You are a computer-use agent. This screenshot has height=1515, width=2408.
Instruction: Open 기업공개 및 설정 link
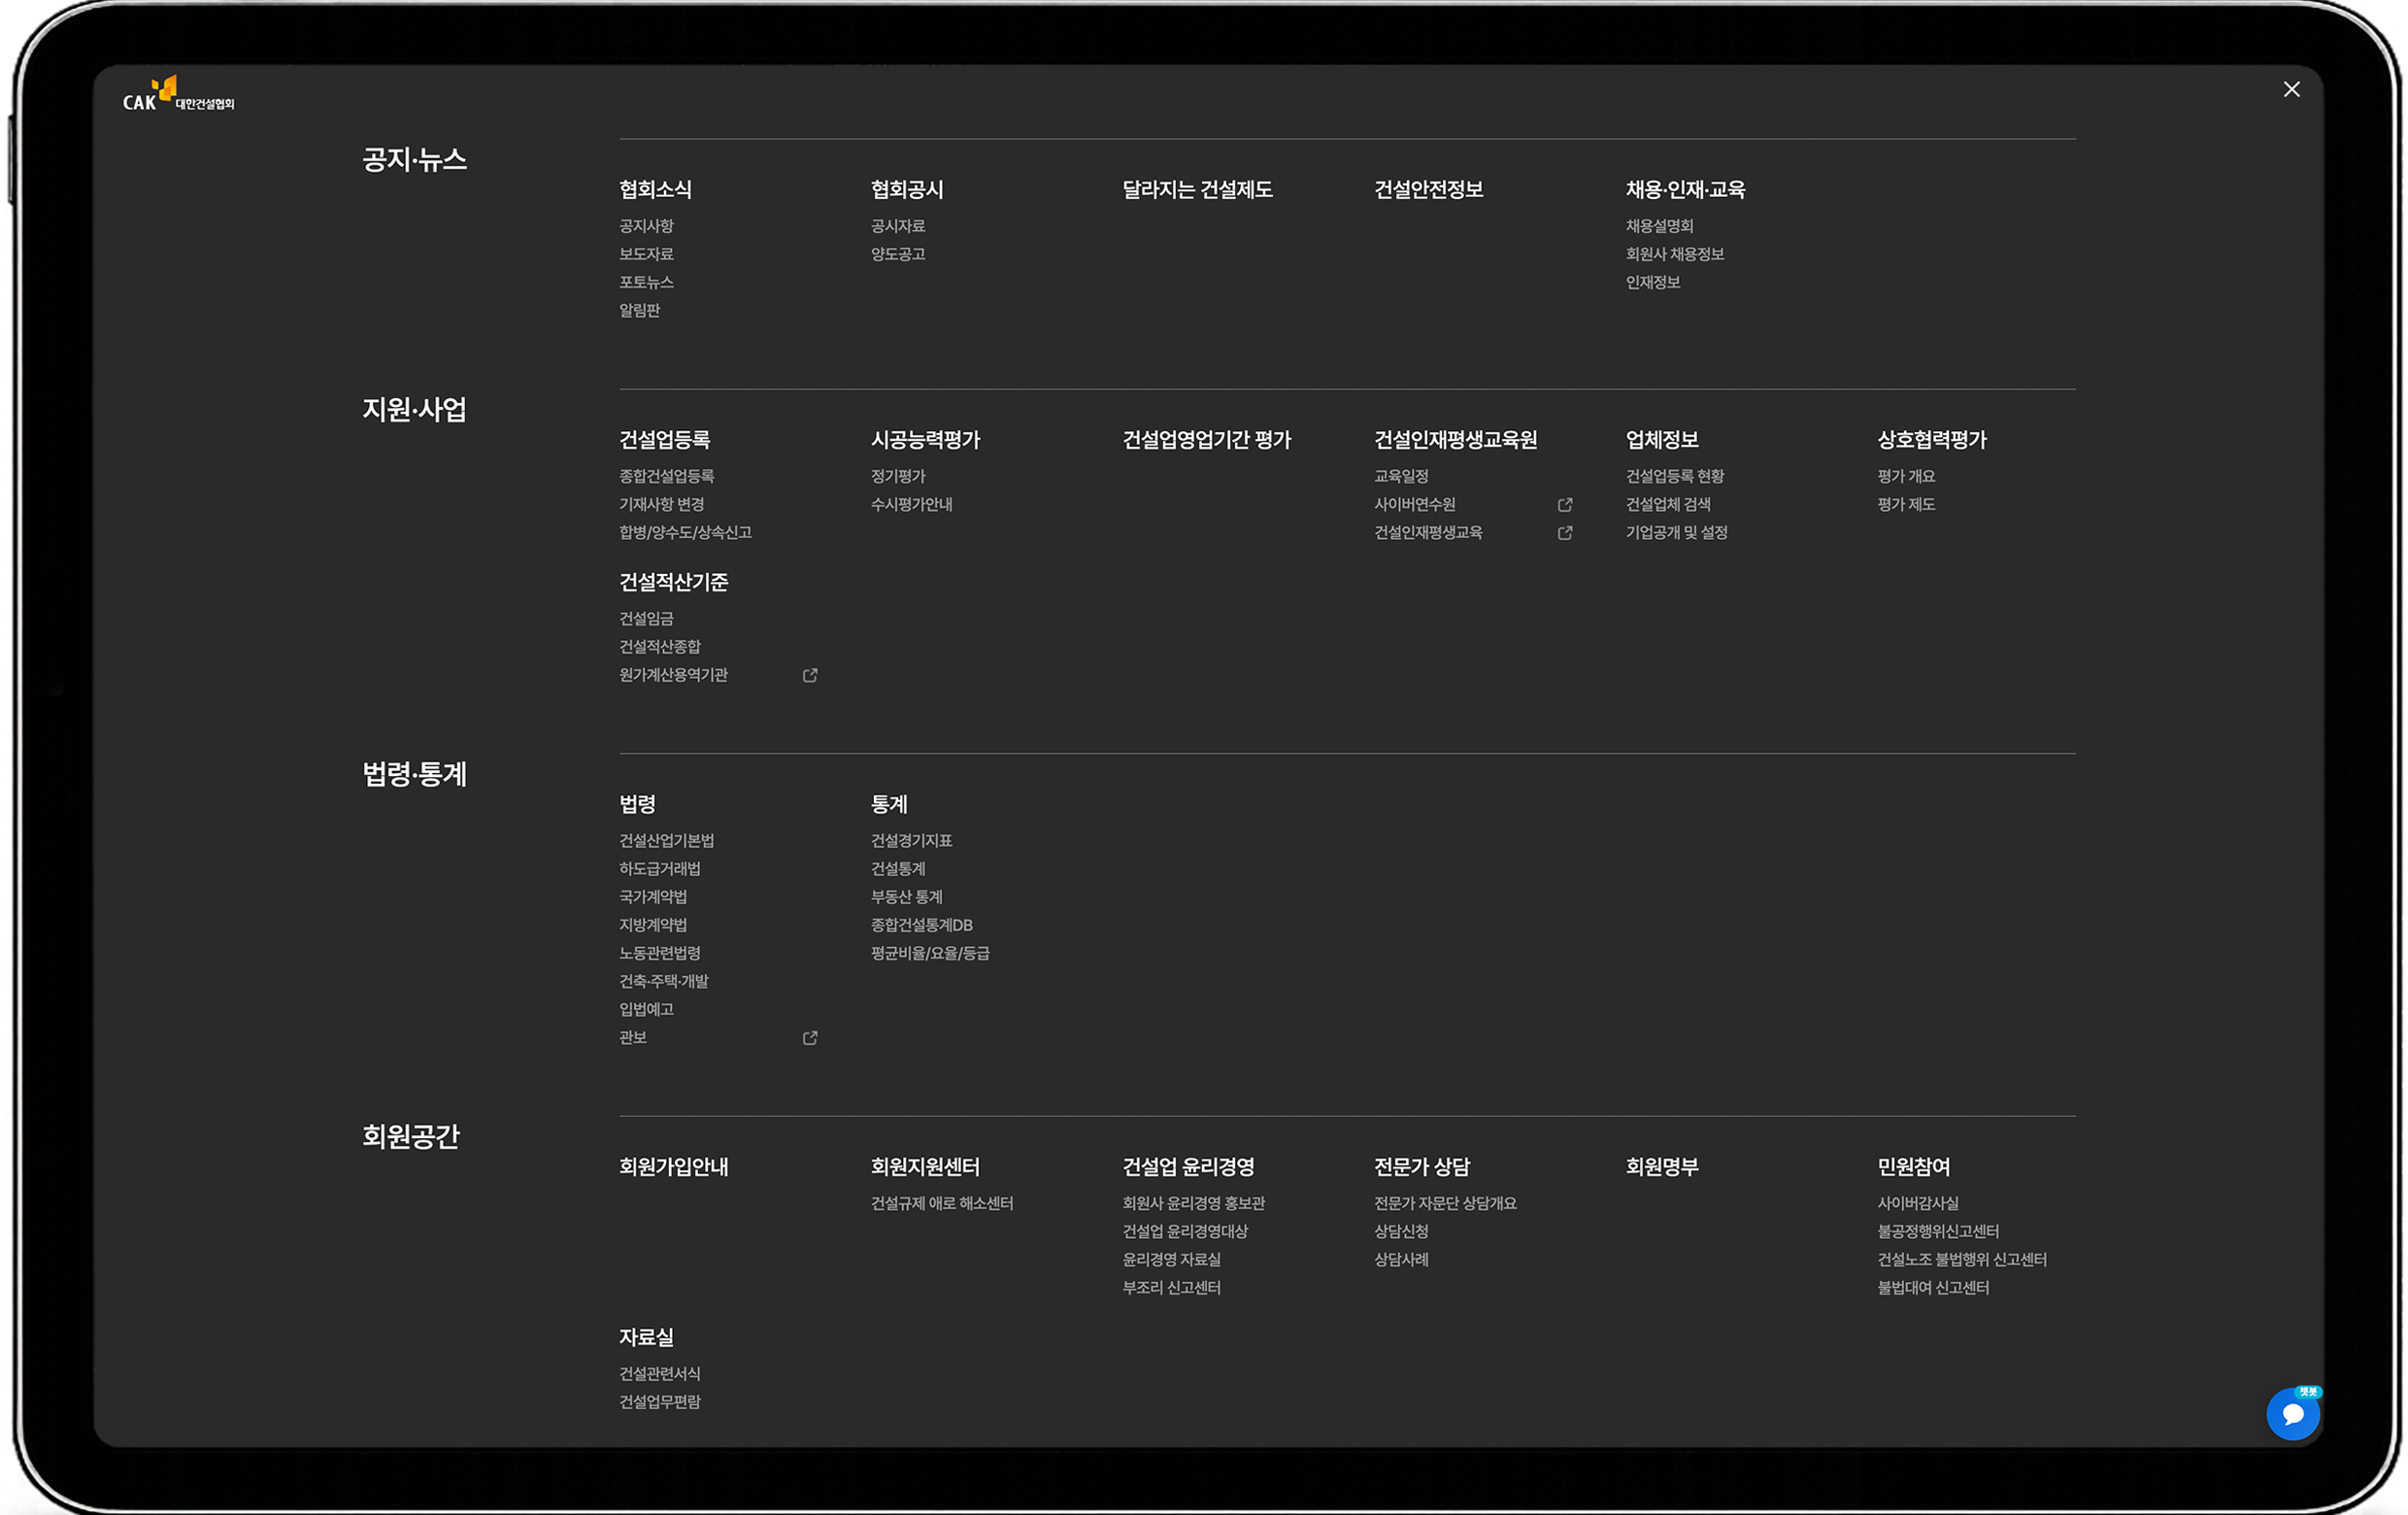[x=1677, y=533]
